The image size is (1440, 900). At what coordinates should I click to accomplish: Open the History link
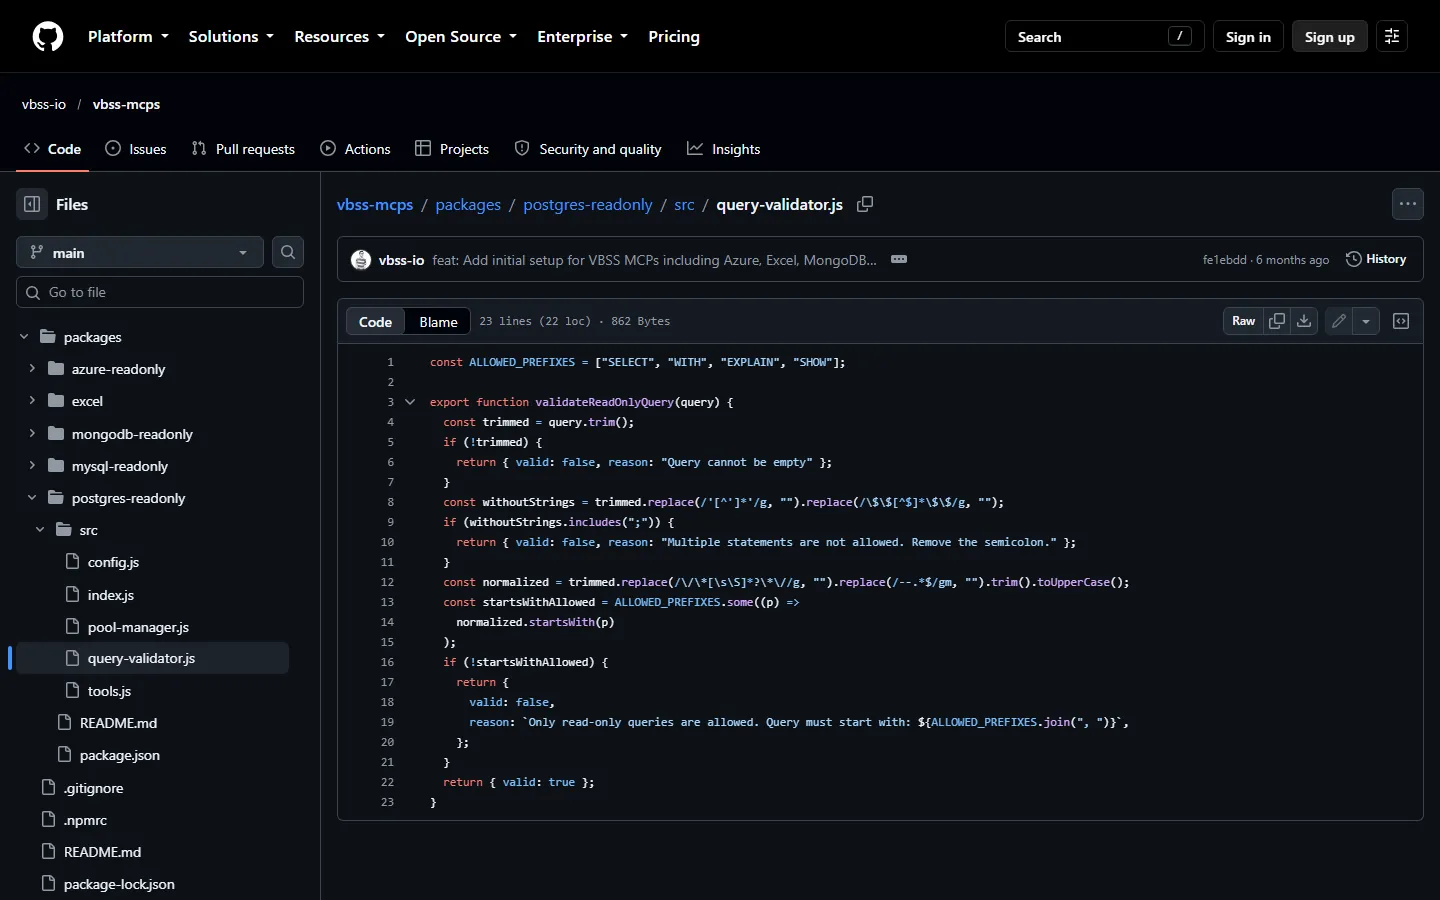[x=1376, y=259]
